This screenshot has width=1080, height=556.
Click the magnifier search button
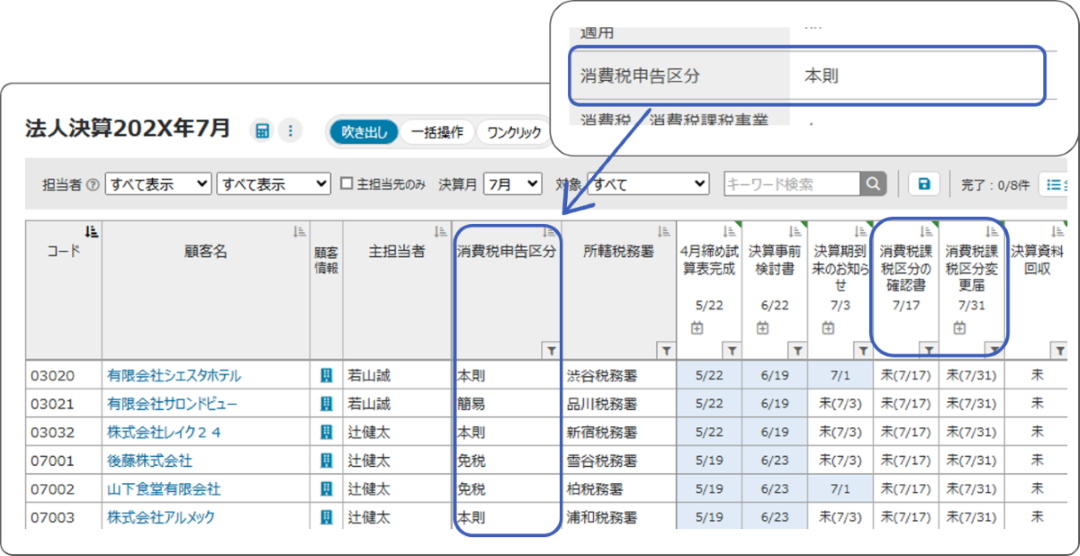(x=873, y=184)
